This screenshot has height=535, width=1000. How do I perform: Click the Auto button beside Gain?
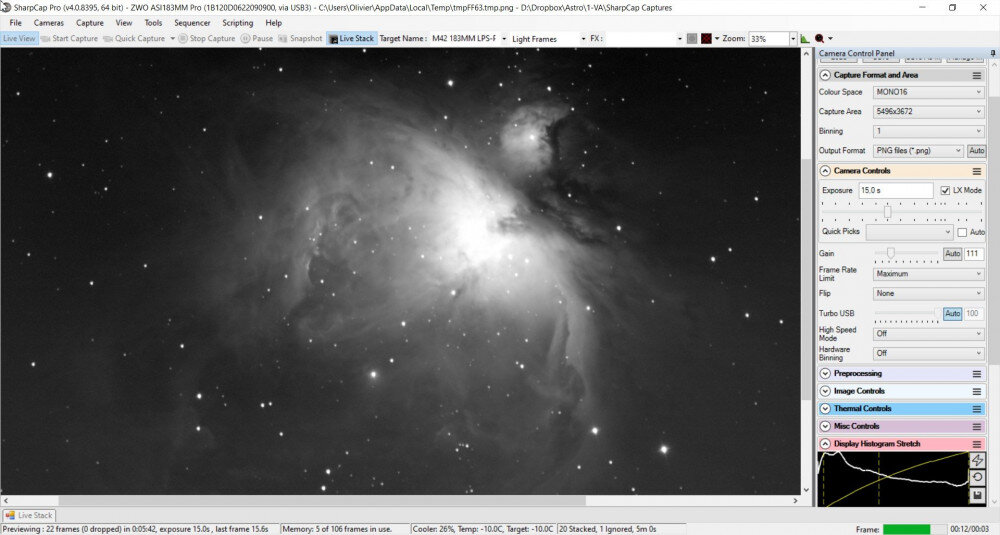(x=952, y=254)
